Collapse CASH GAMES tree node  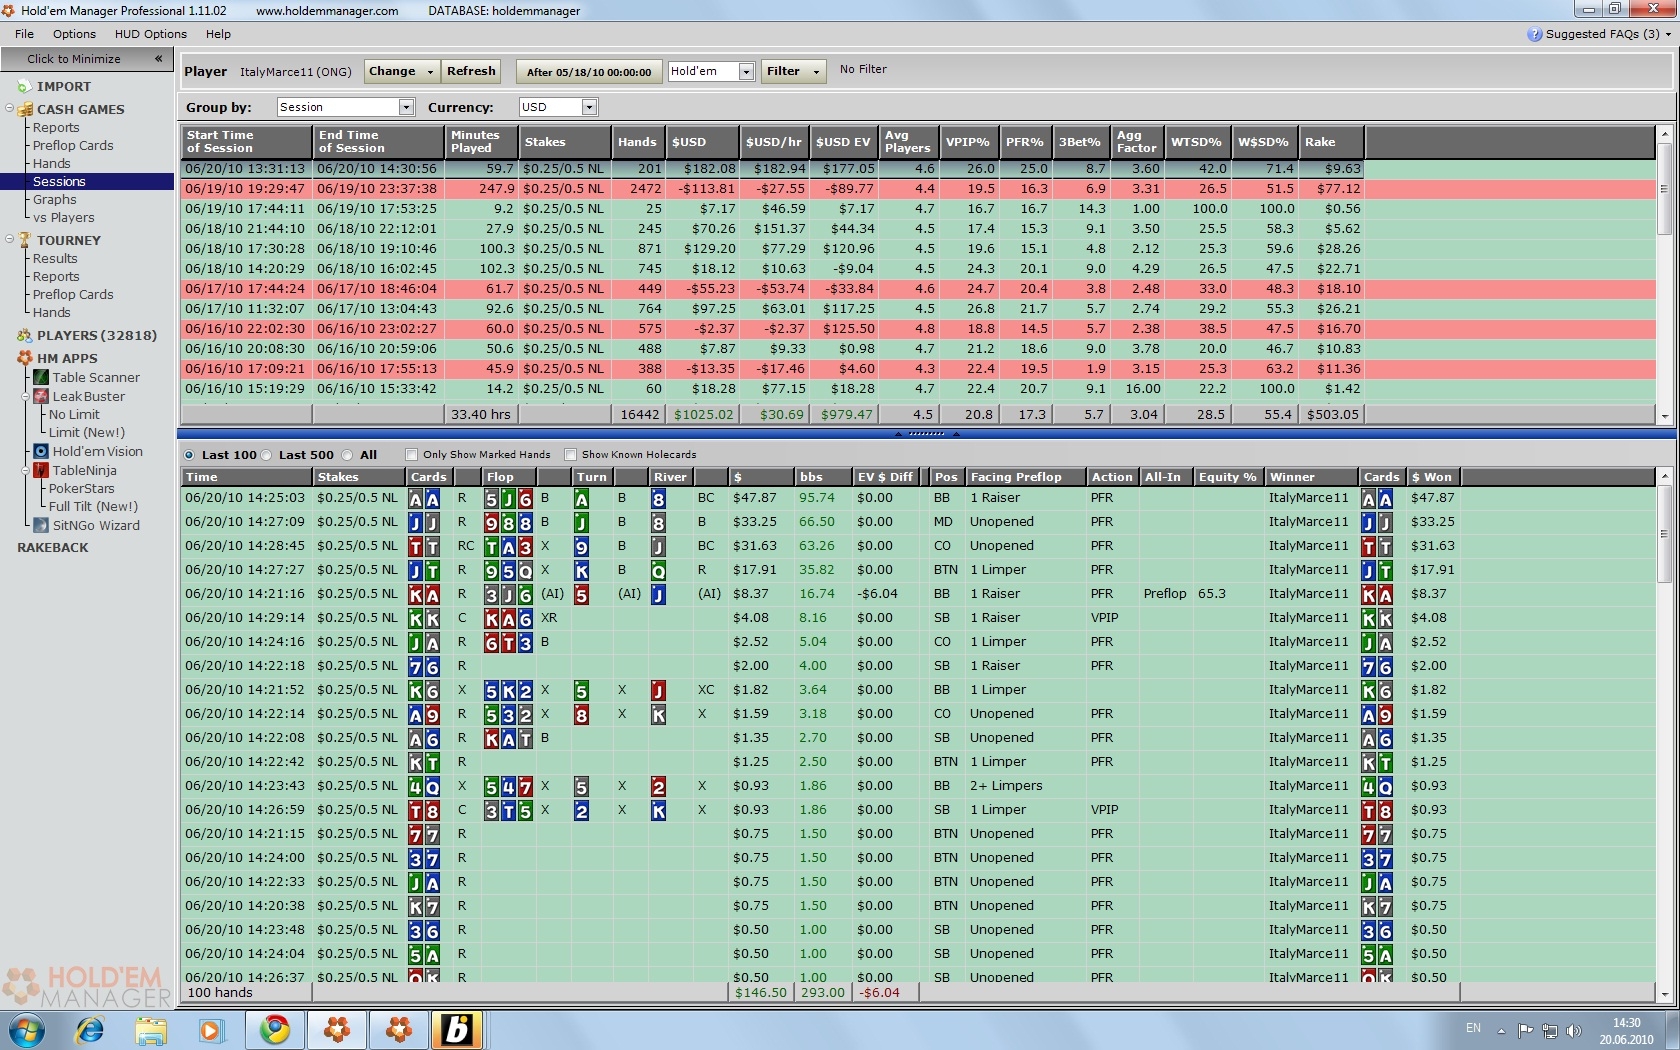[9, 108]
